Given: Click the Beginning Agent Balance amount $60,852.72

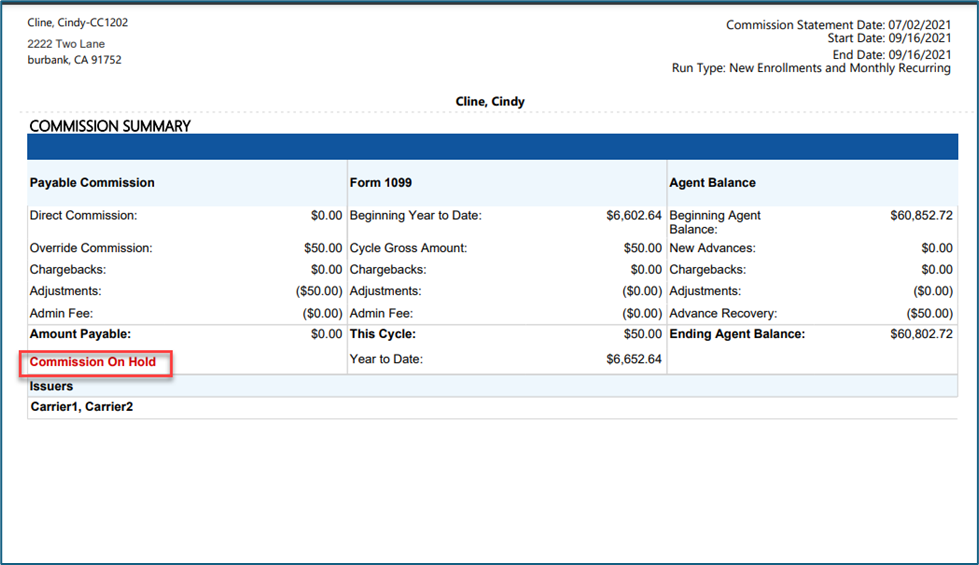Looking at the screenshot, I should 921,215.
